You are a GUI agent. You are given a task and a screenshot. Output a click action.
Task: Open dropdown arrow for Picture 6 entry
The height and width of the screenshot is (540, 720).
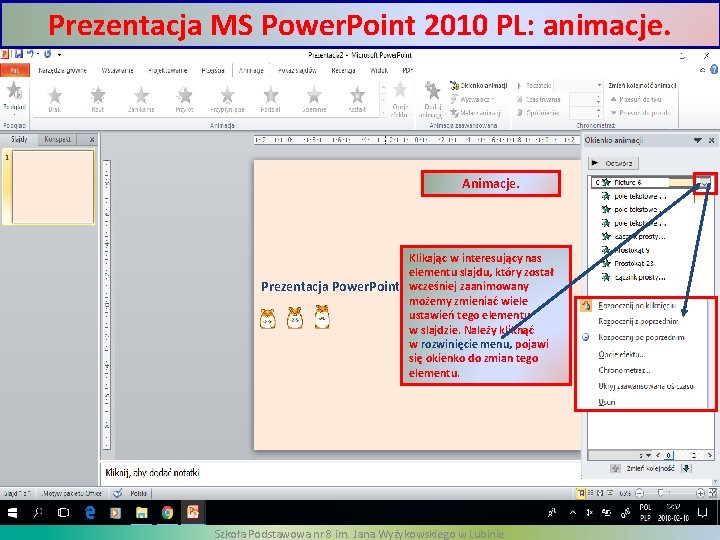pyautogui.click(x=704, y=183)
